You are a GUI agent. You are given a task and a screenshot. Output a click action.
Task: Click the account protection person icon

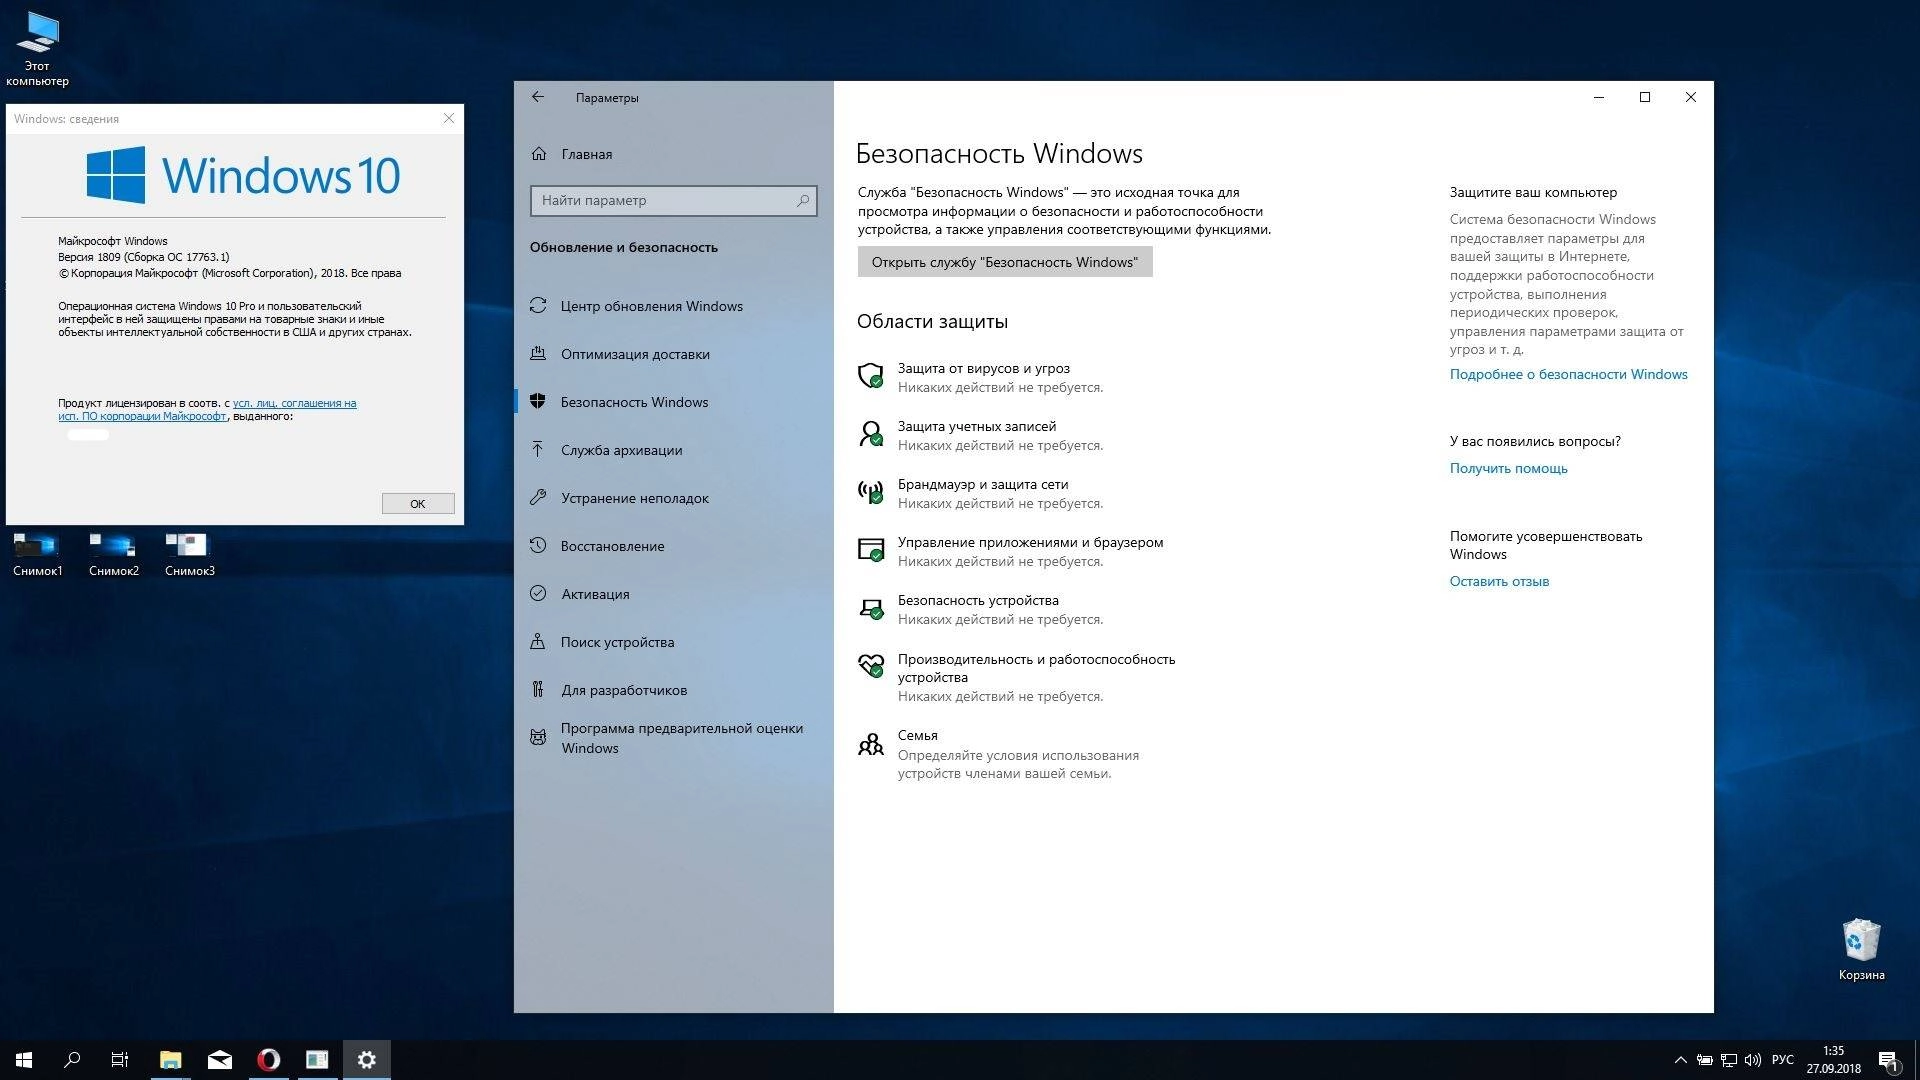870,433
